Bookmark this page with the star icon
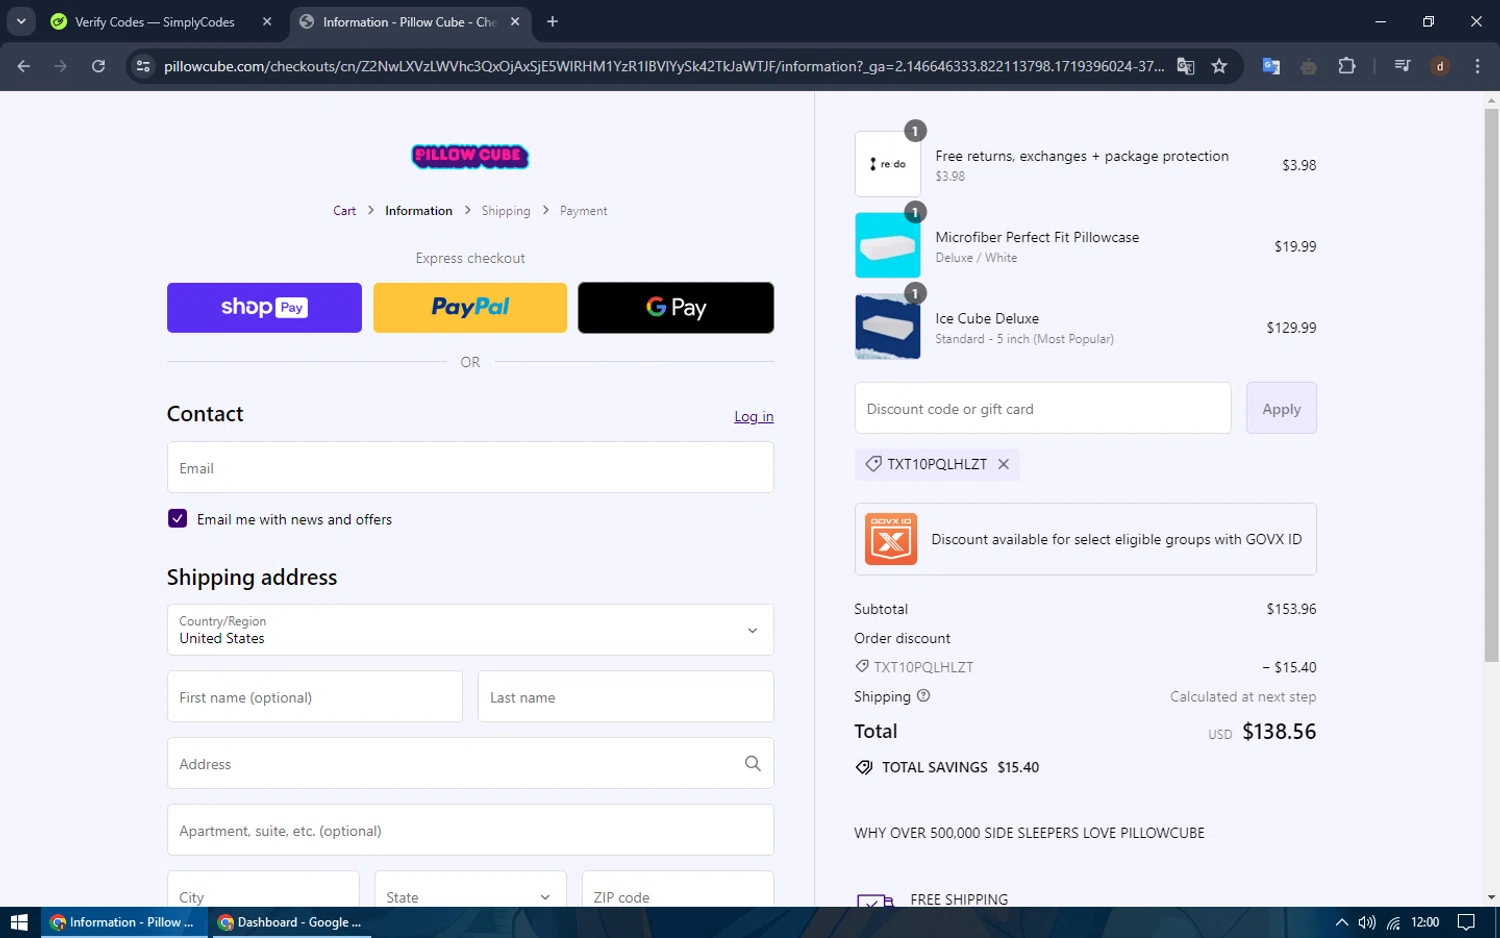 (x=1219, y=66)
